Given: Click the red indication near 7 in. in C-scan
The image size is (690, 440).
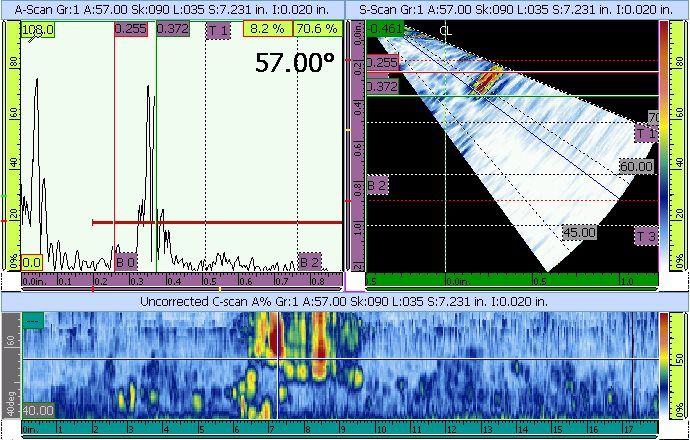Looking at the screenshot, I should [275, 337].
